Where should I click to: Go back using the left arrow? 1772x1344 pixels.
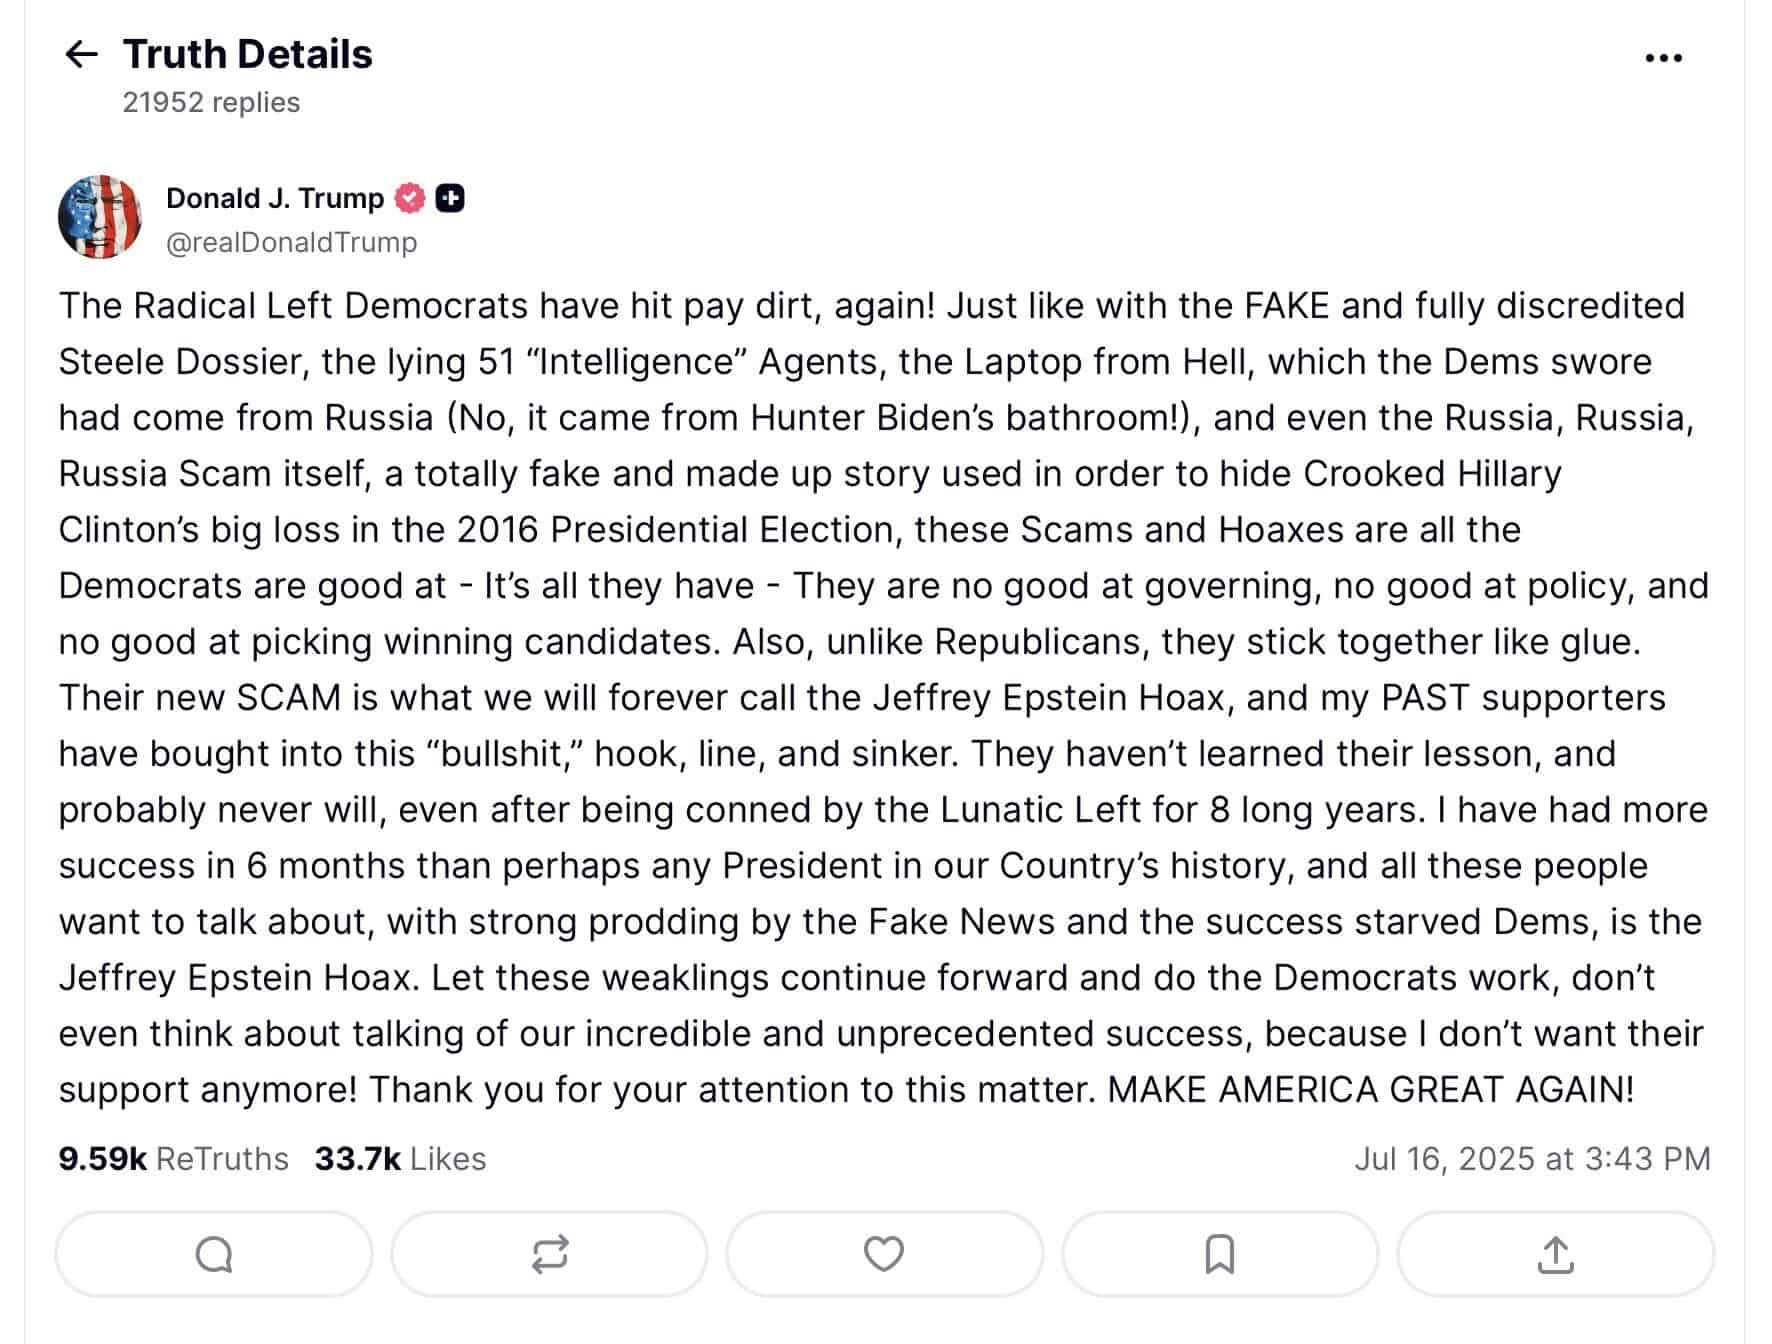[x=81, y=54]
